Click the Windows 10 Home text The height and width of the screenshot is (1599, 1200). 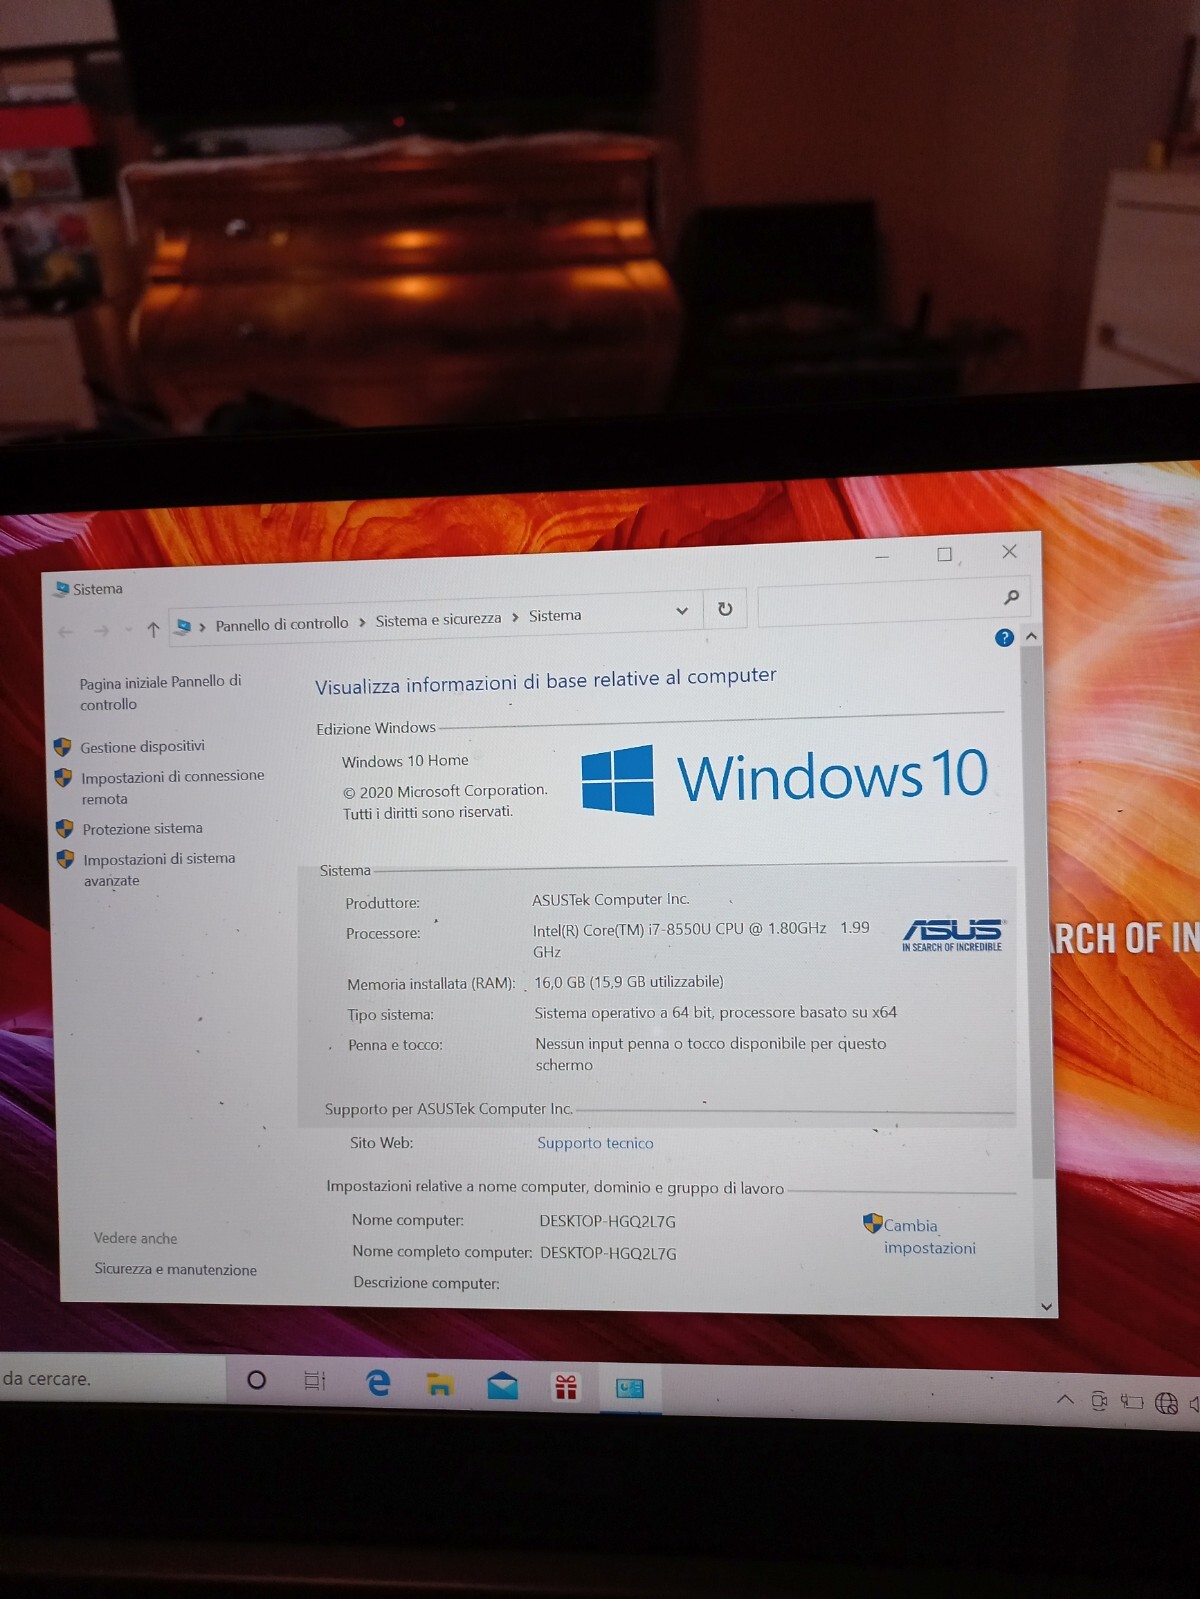[x=405, y=761]
